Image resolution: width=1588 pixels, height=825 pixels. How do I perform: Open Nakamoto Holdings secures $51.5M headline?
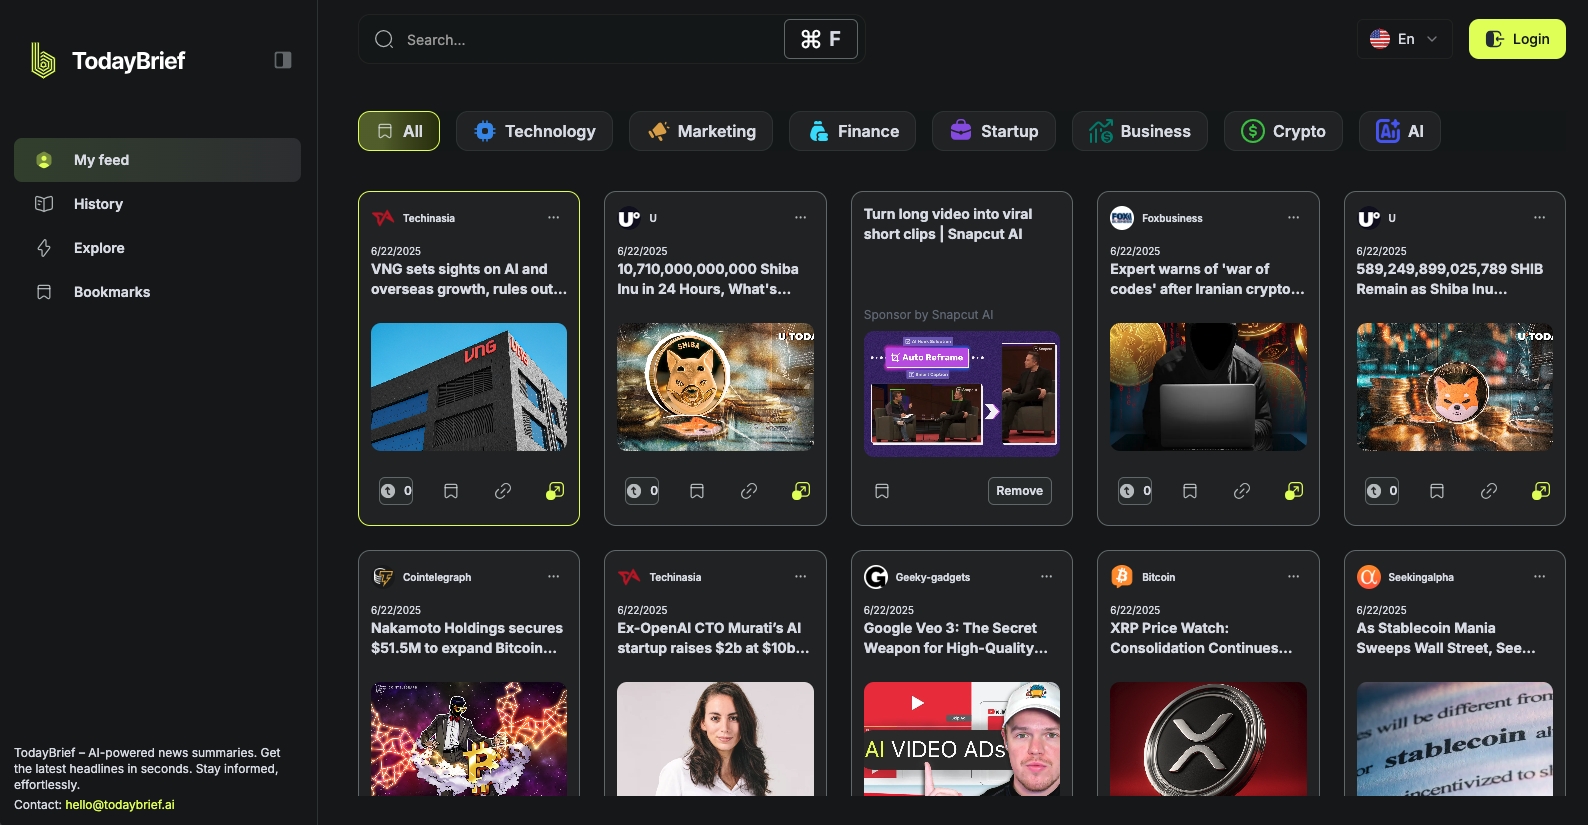click(467, 638)
